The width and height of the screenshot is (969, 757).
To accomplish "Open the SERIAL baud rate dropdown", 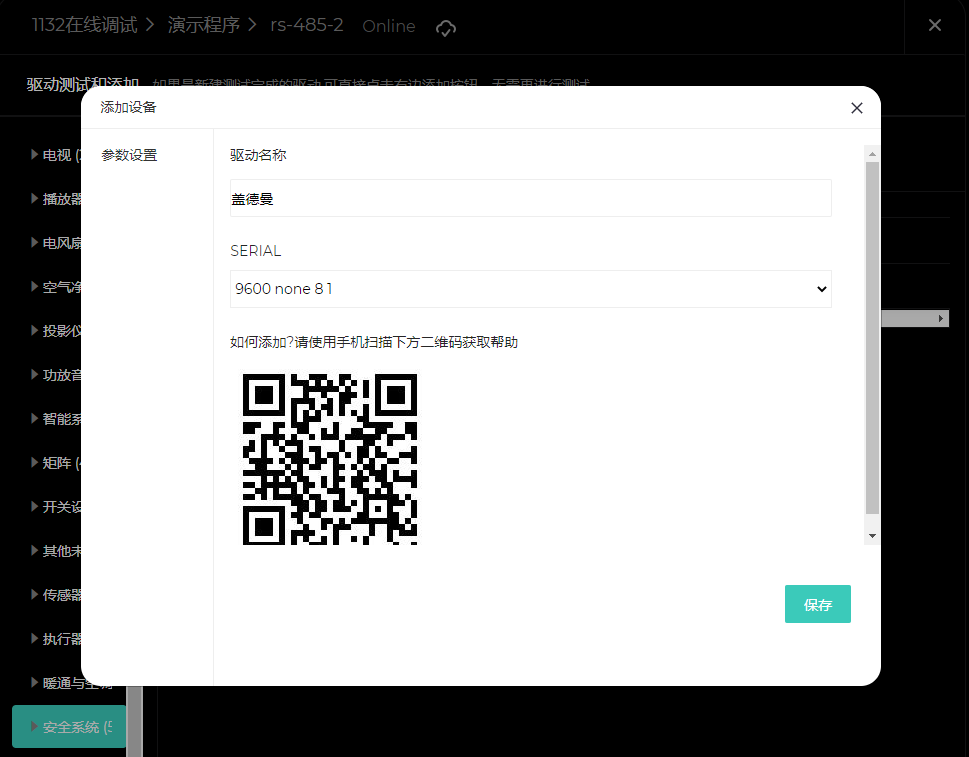I will point(530,289).
